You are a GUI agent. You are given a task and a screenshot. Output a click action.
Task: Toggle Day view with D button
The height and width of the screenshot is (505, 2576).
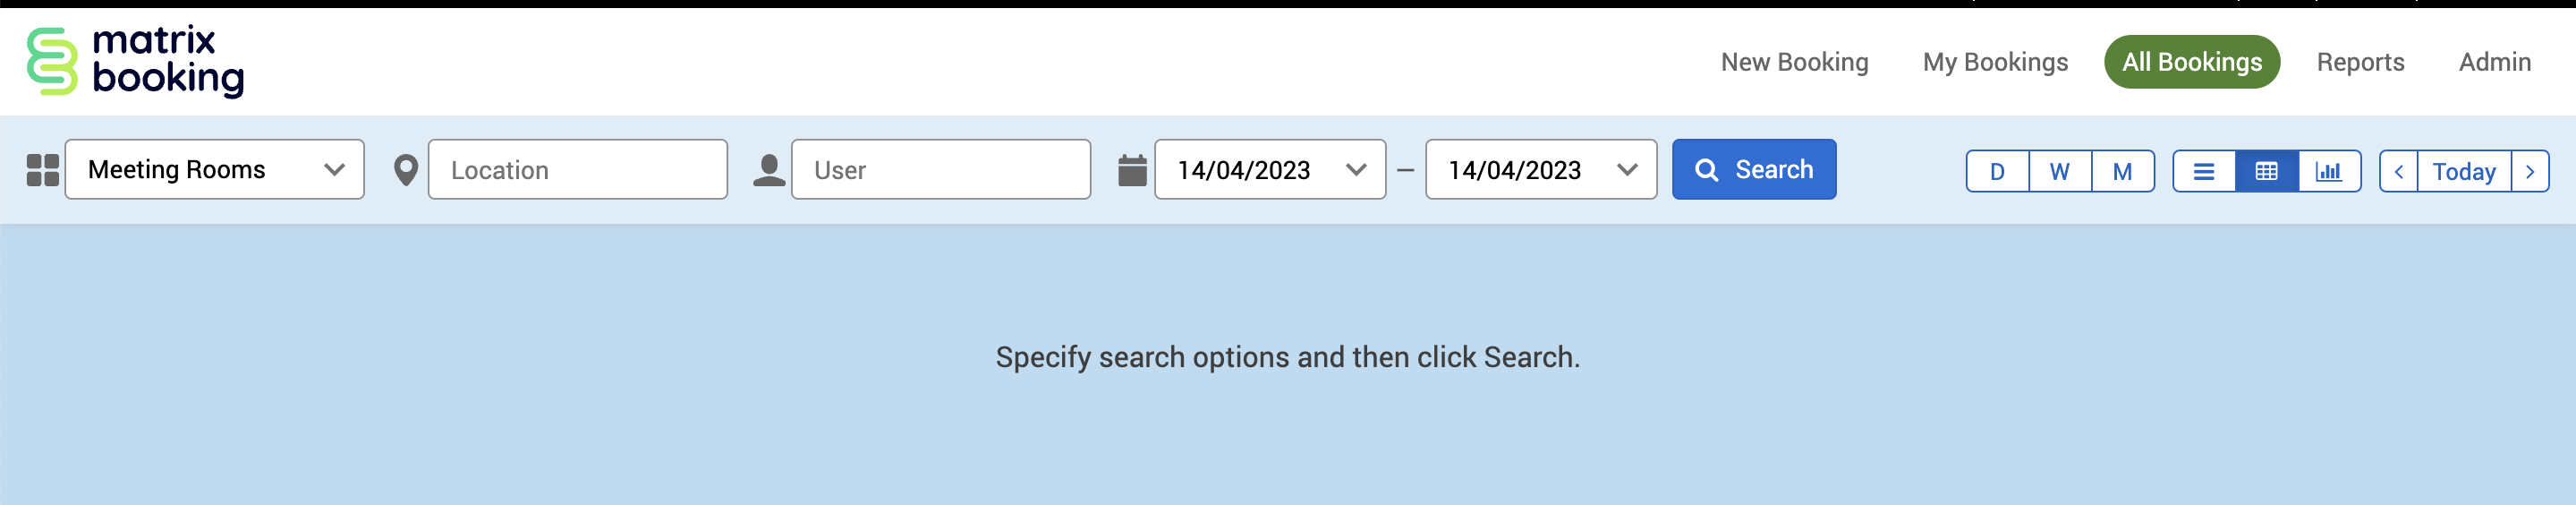pos(1997,171)
